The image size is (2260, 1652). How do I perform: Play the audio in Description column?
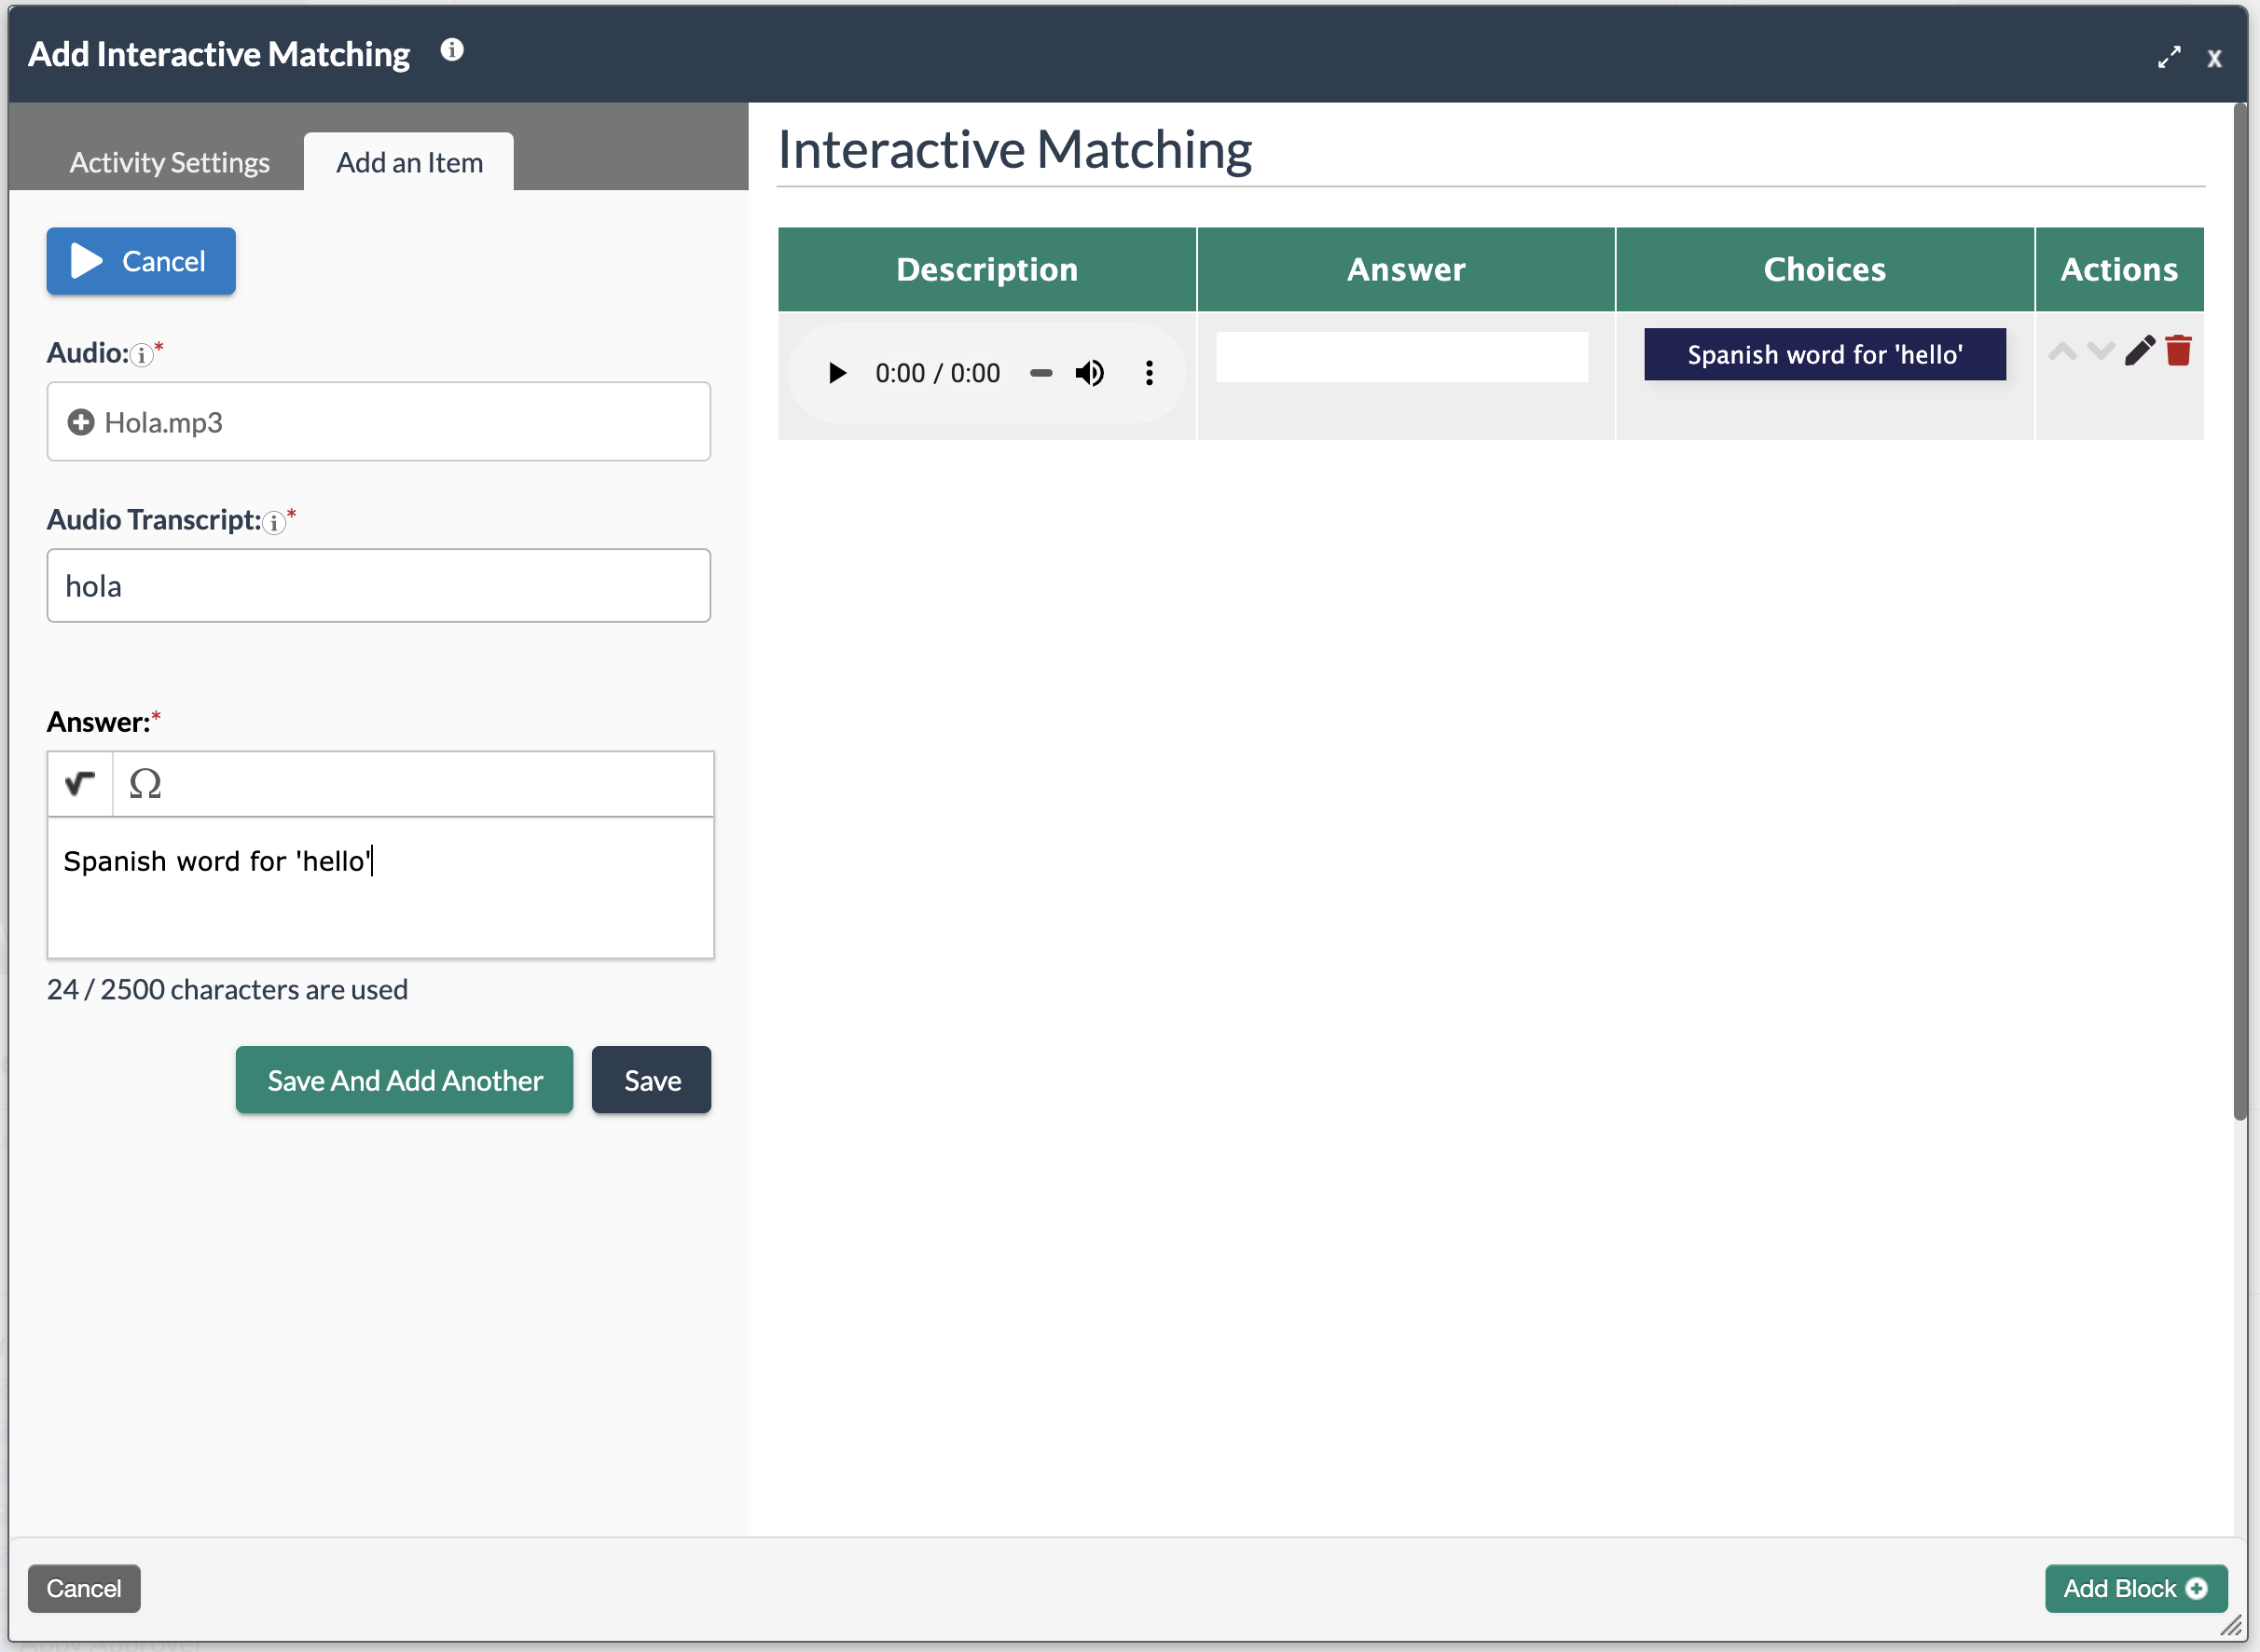pyautogui.click(x=837, y=373)
